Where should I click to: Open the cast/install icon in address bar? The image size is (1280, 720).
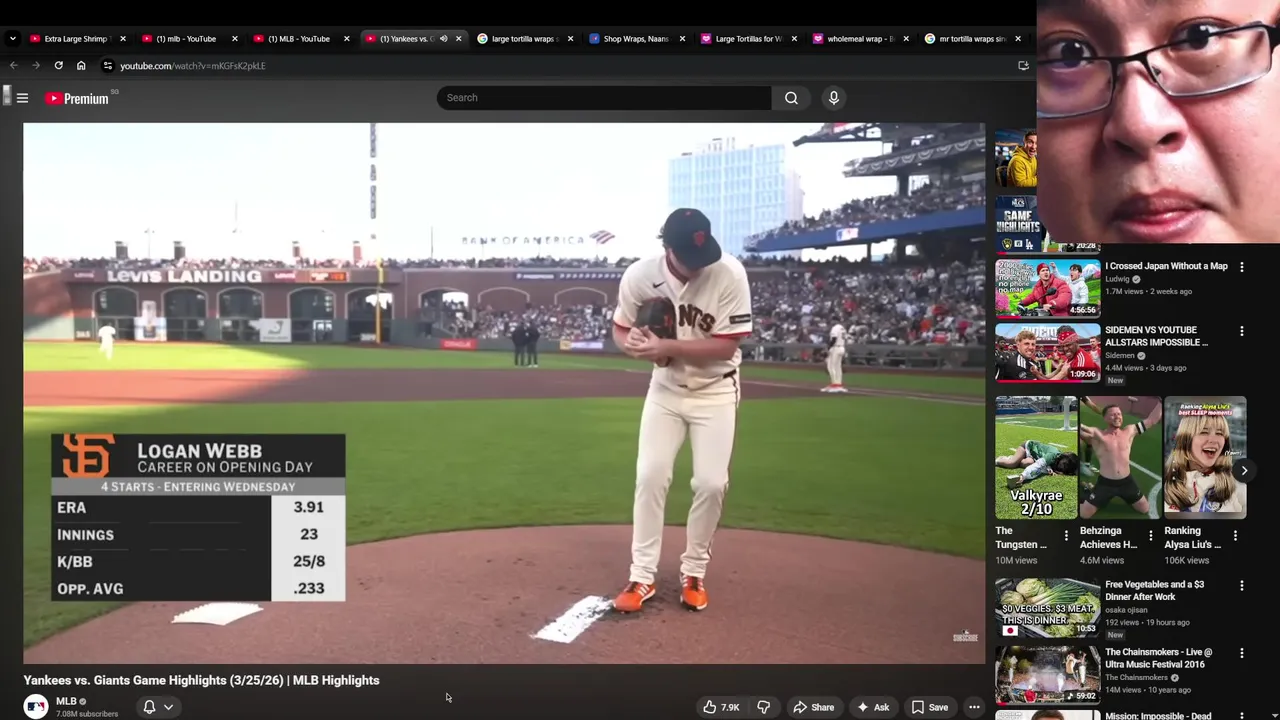1023,66
